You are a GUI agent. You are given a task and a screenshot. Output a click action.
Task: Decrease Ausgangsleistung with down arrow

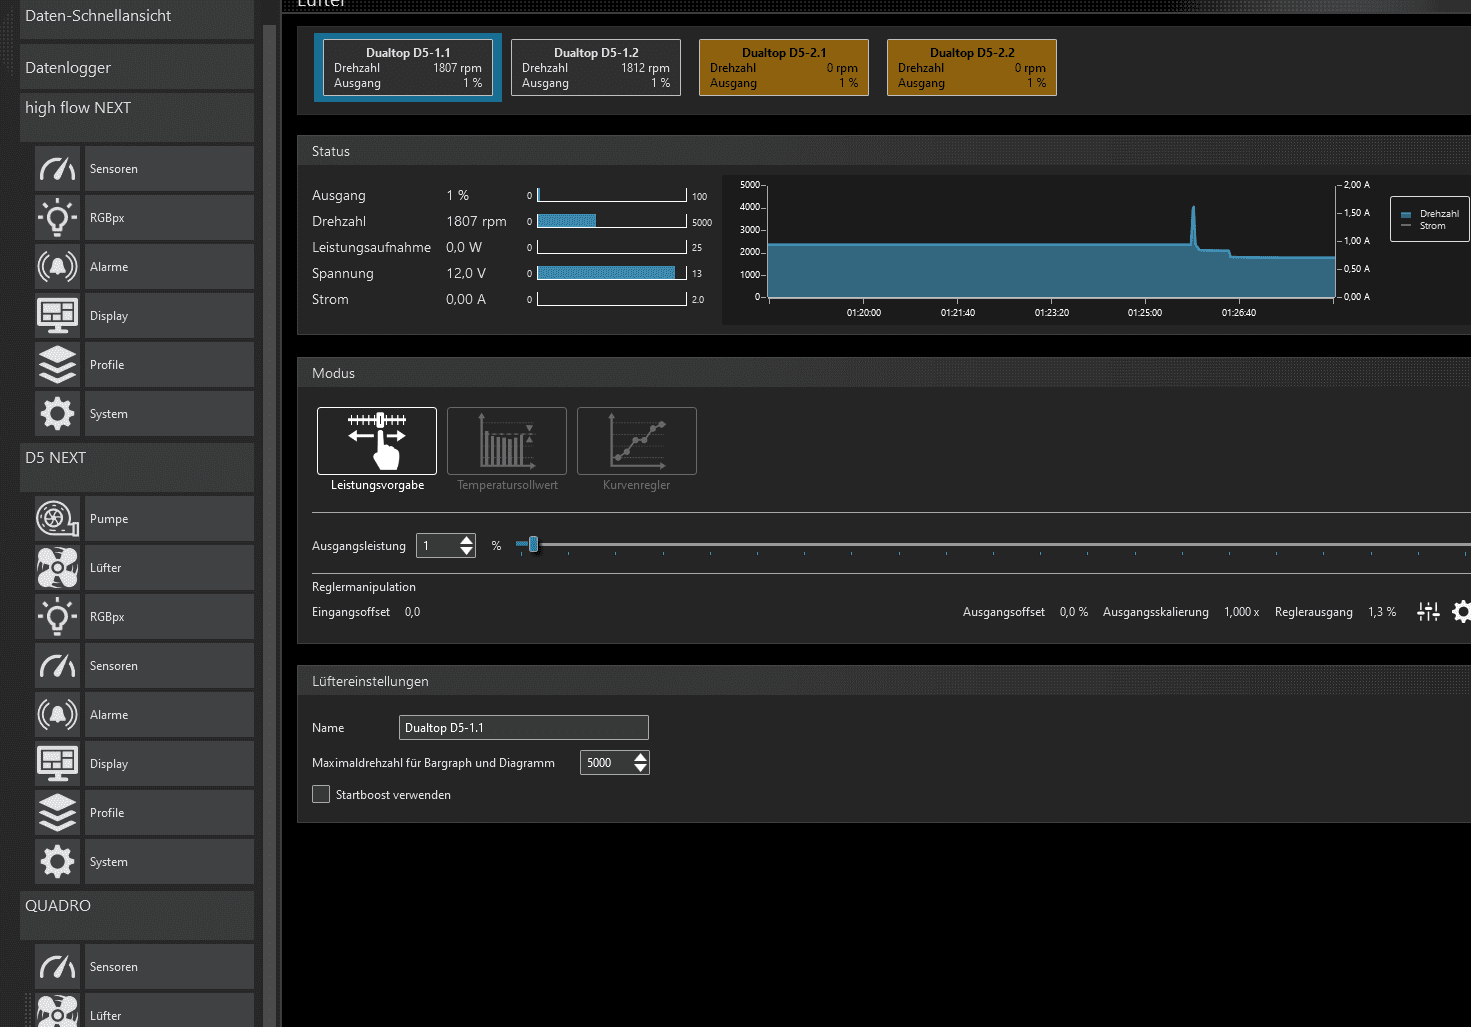click(466, 551)
